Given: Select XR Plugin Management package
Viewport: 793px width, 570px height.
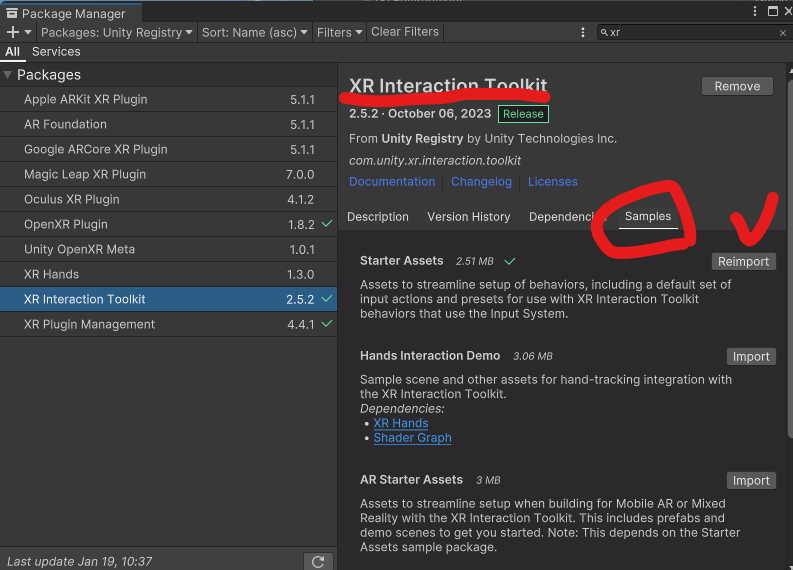Looking at the screenshot, I should coord(168,324).
